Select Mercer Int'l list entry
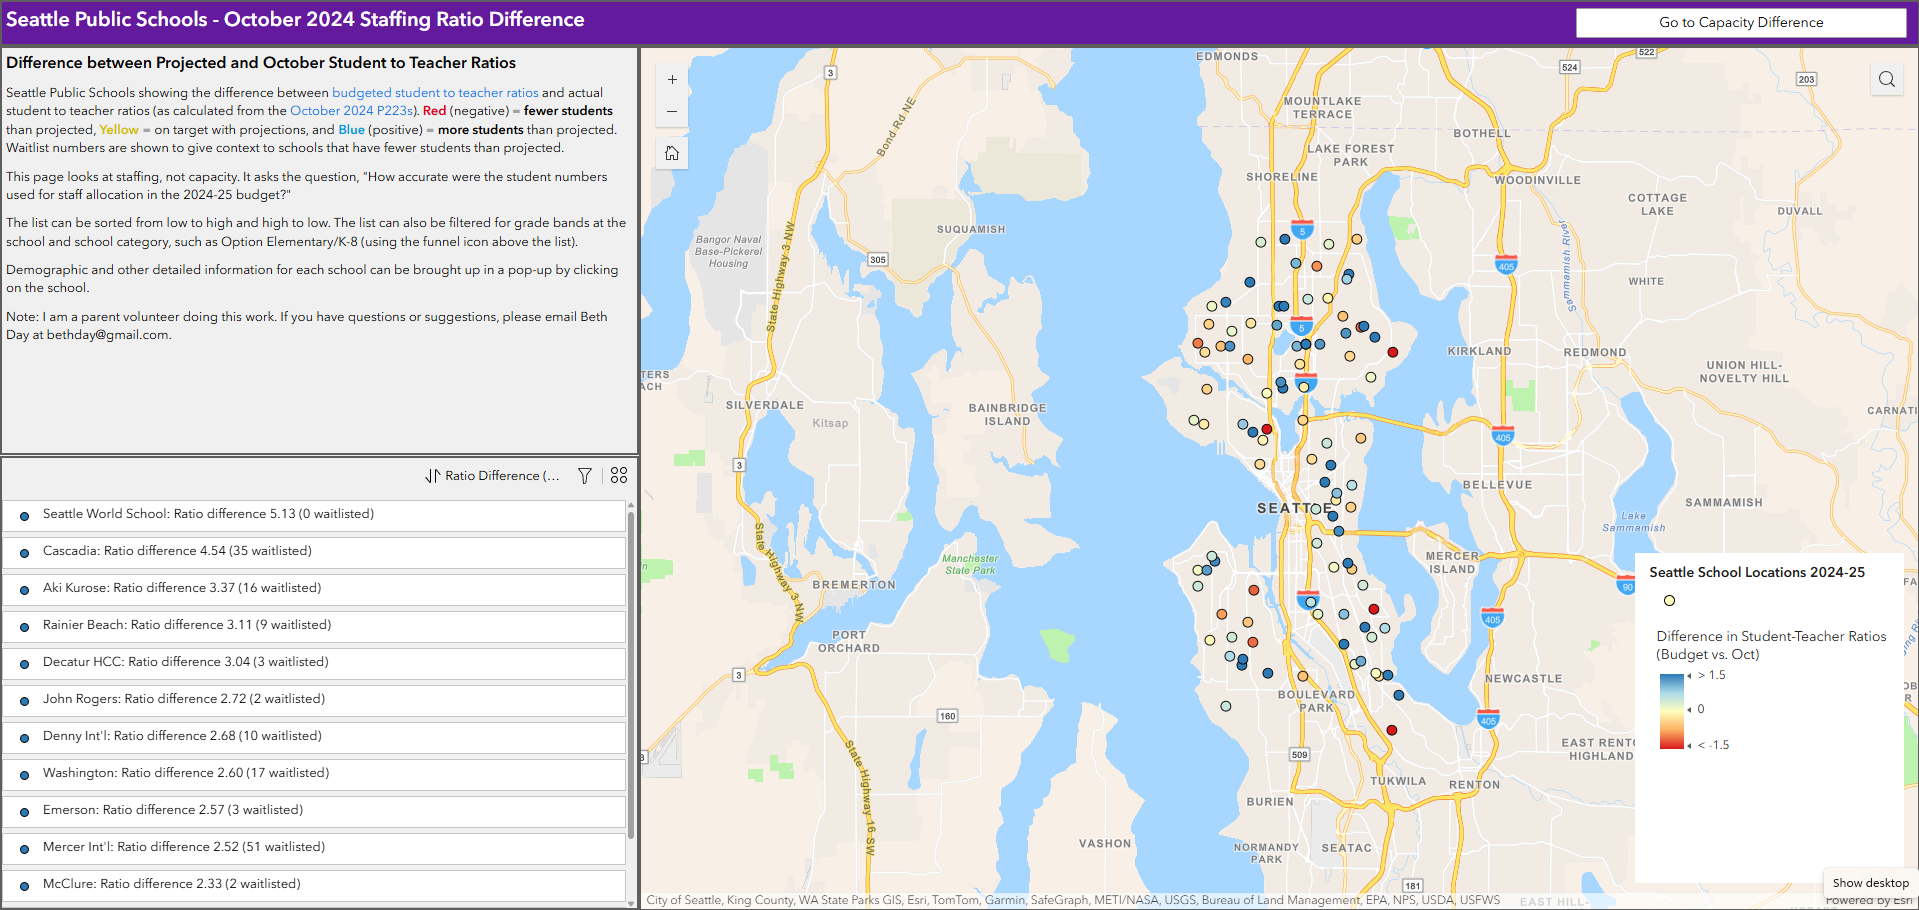This screenshot has height=910, width=1919. 314,848
